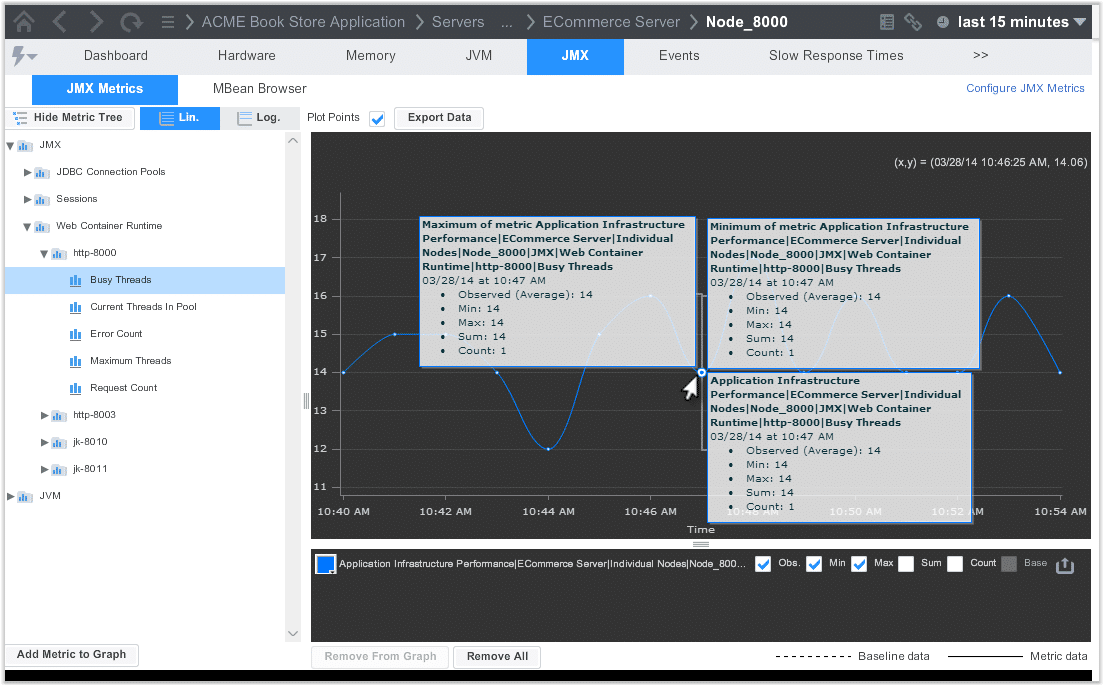The image size is (1104, 686).
Task: Click the metric tree scroll up arrow
Action: [x=293, y=141]
